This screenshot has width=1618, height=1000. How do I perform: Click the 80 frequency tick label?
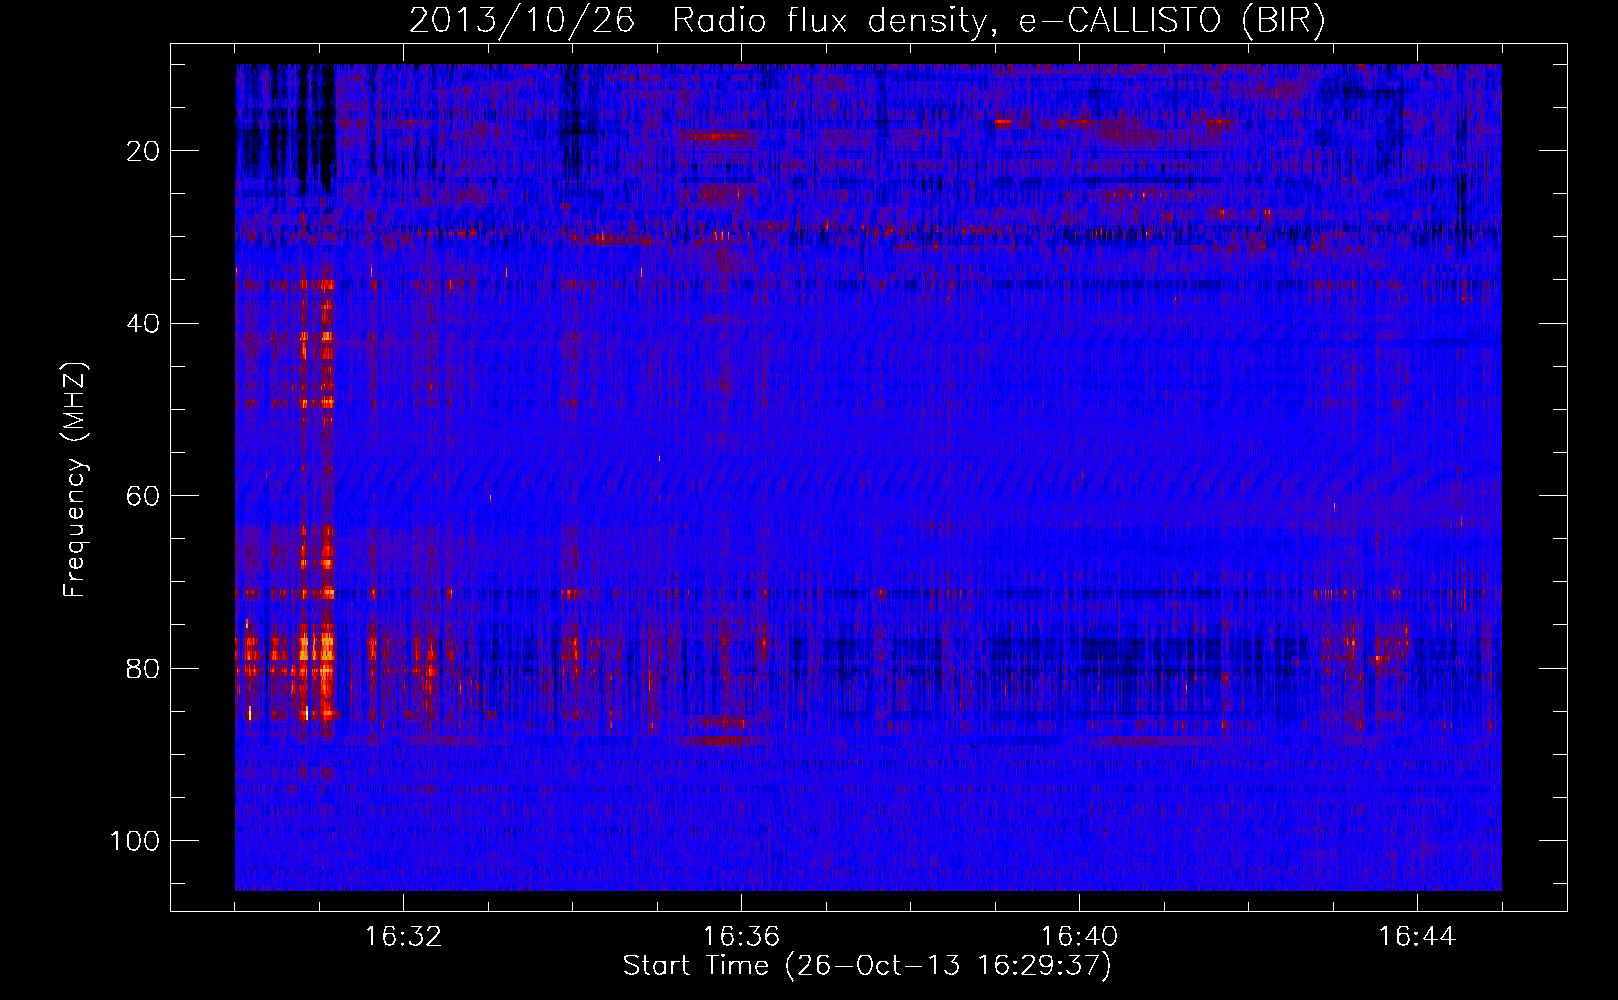[x=144, y=668]
